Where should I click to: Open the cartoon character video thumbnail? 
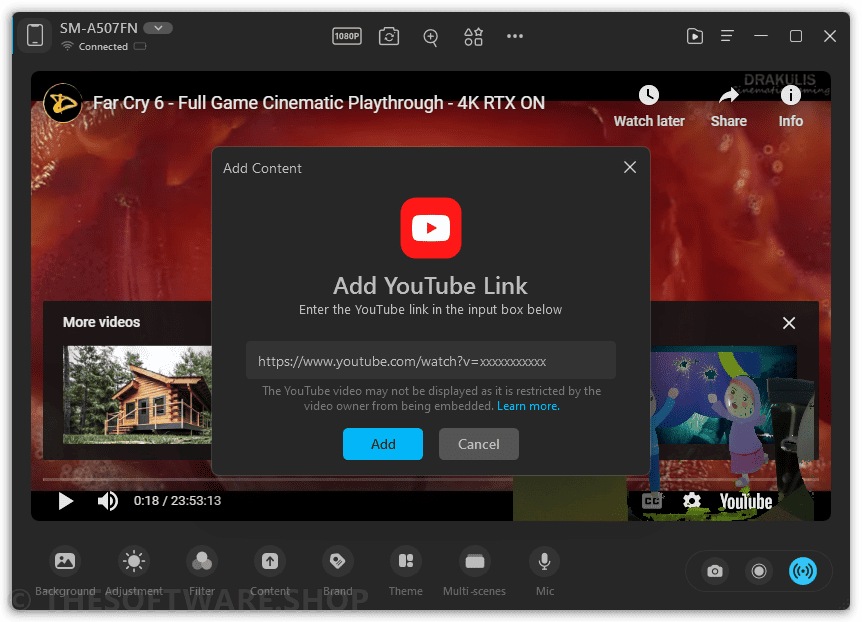(x=723, y=395)
